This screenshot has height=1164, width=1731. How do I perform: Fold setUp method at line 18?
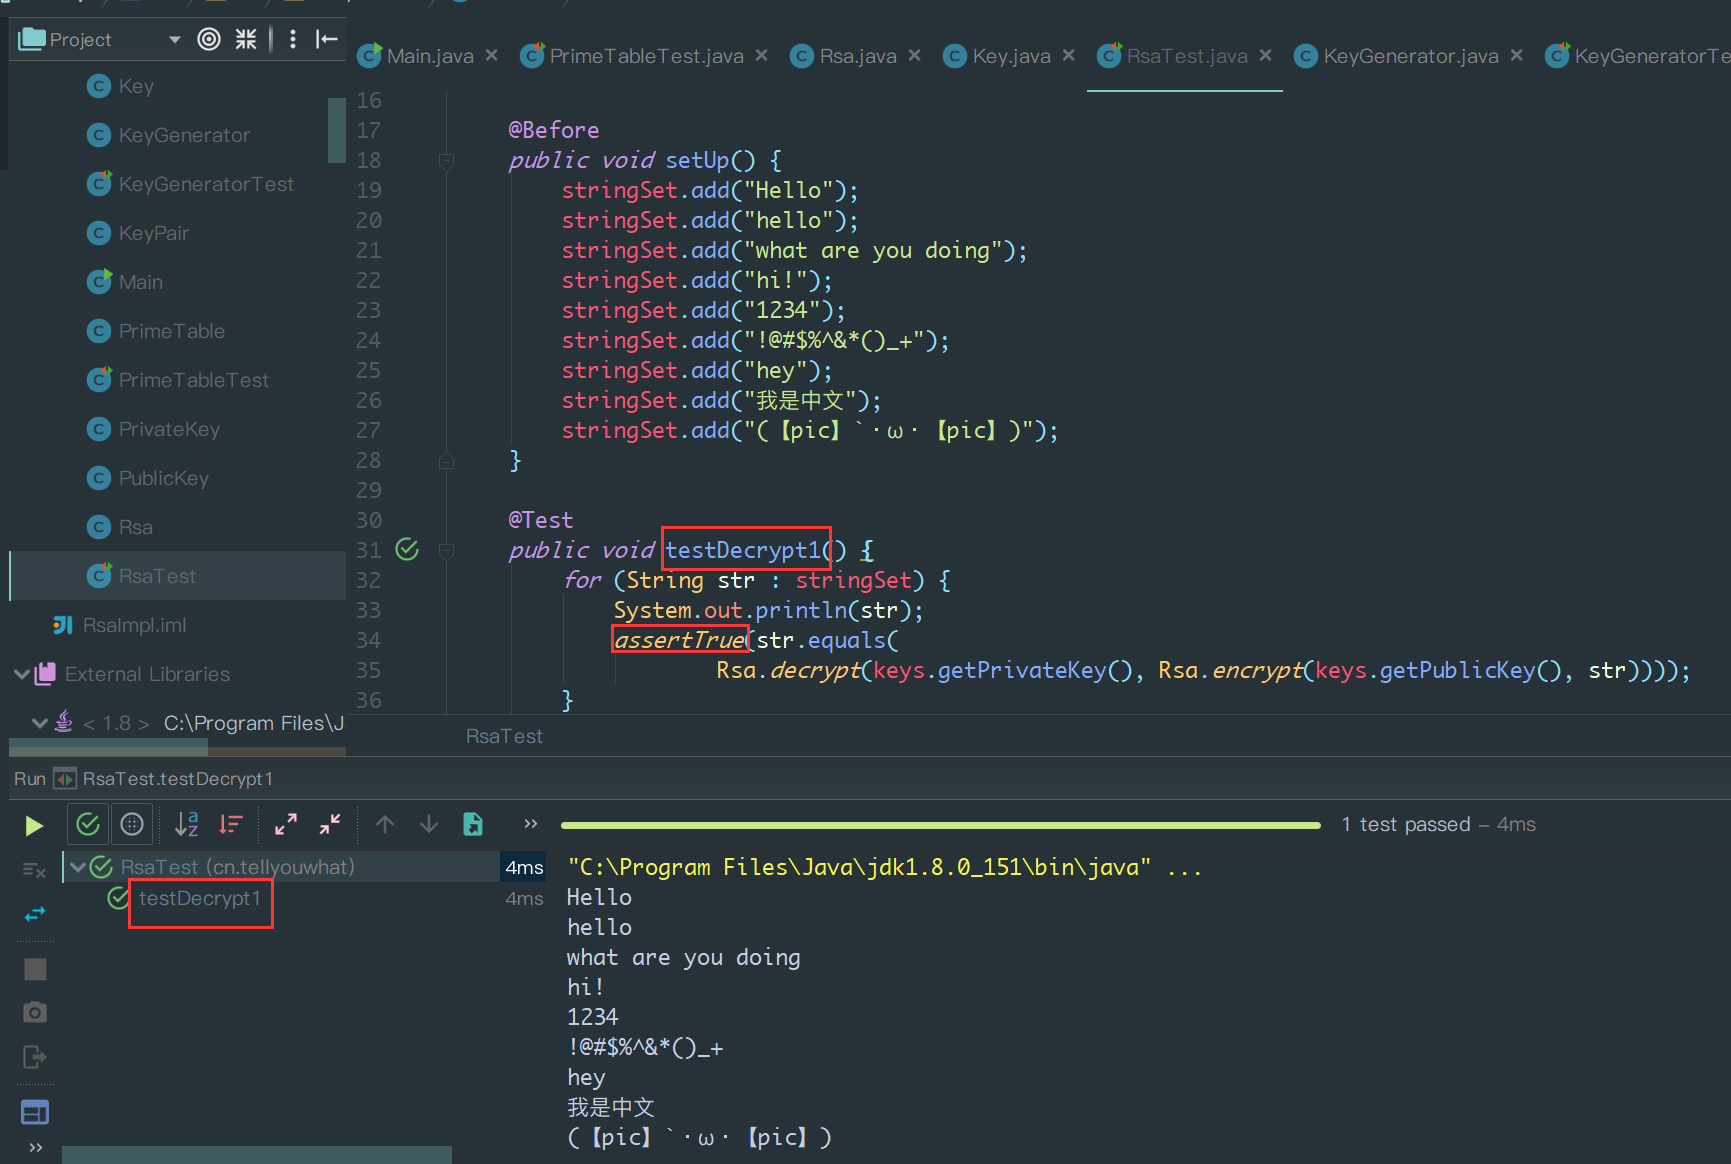coord(447,160)
